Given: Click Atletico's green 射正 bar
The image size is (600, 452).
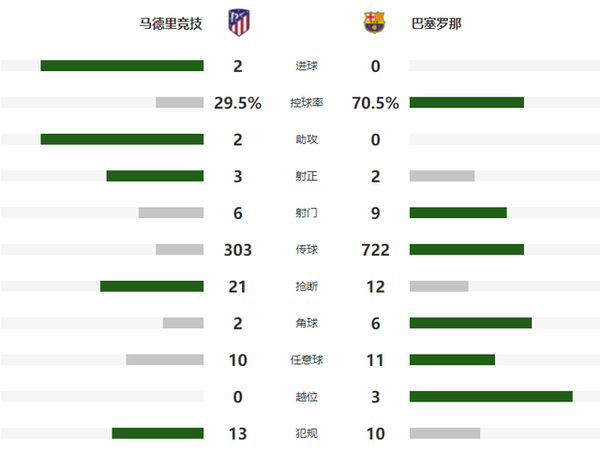Looking at the screenshot, I should point(155,176).
